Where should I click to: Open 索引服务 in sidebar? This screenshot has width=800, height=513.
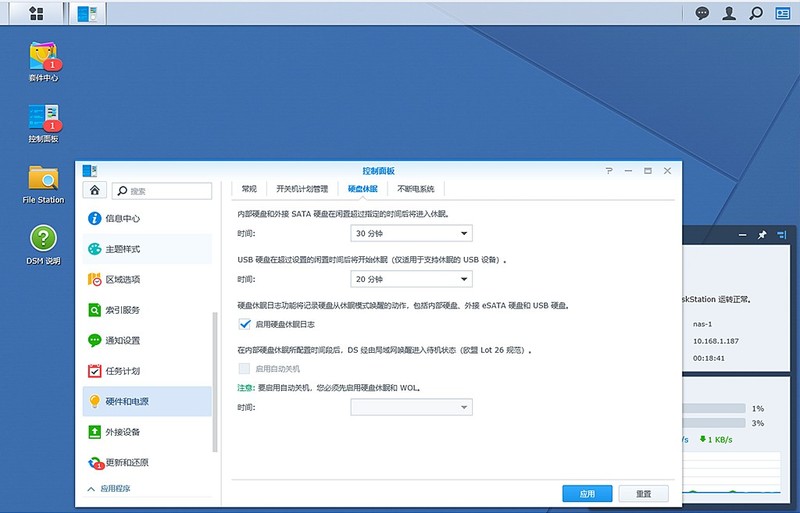tap(147, 310)
